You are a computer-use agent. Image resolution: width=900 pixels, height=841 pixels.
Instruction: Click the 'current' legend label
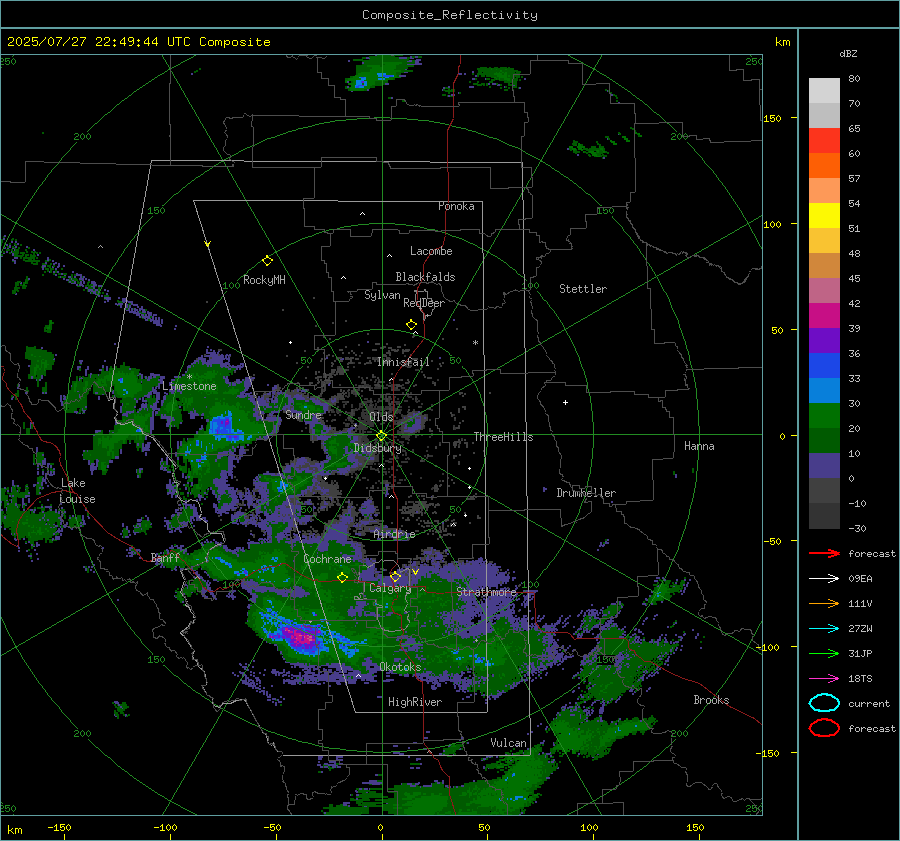(x=868, y=704)
